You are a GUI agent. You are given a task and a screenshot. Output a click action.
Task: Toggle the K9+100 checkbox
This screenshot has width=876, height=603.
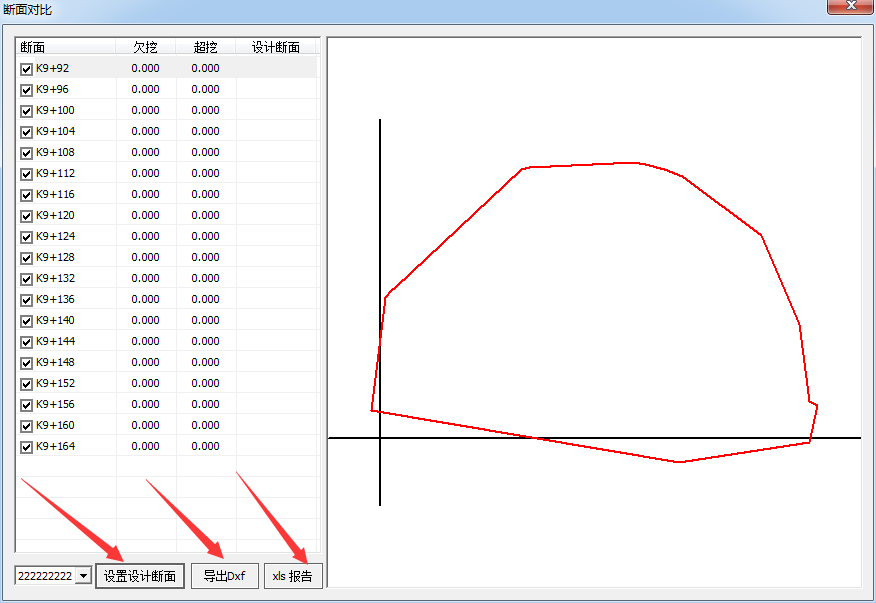point(27,111)
